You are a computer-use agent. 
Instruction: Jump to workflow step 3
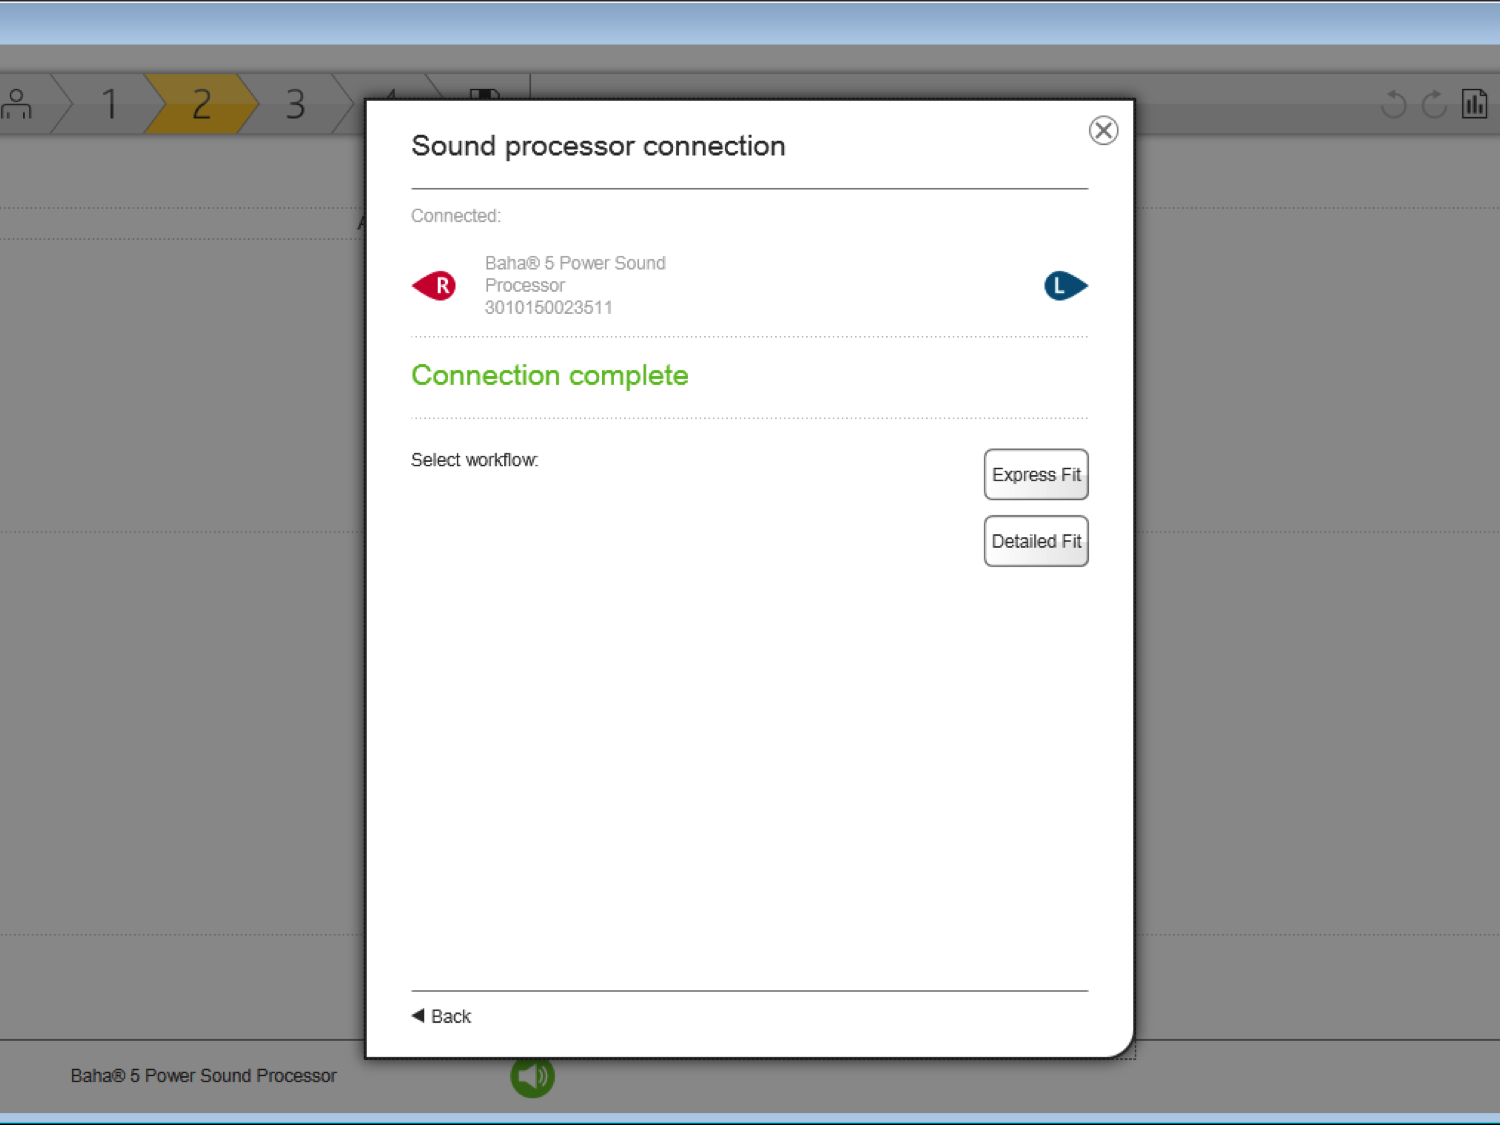295,104
